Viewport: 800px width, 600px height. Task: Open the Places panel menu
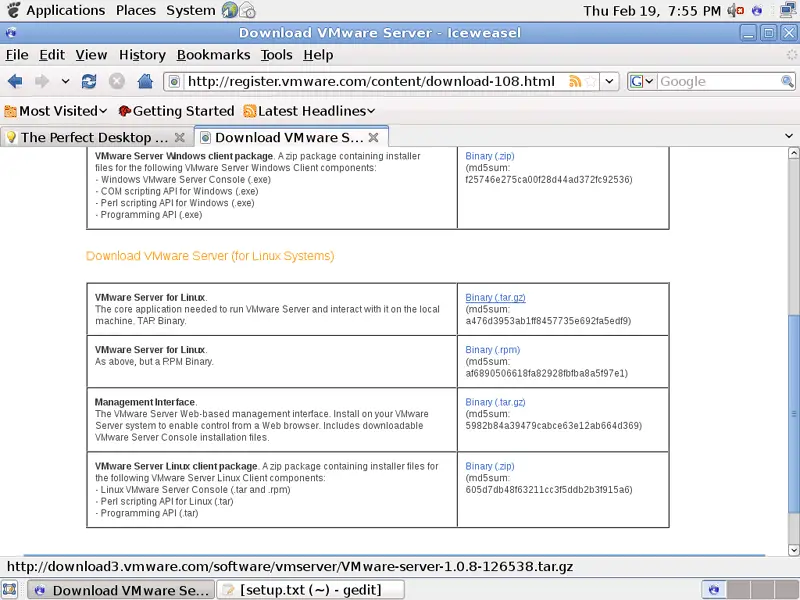click(136, 10)
